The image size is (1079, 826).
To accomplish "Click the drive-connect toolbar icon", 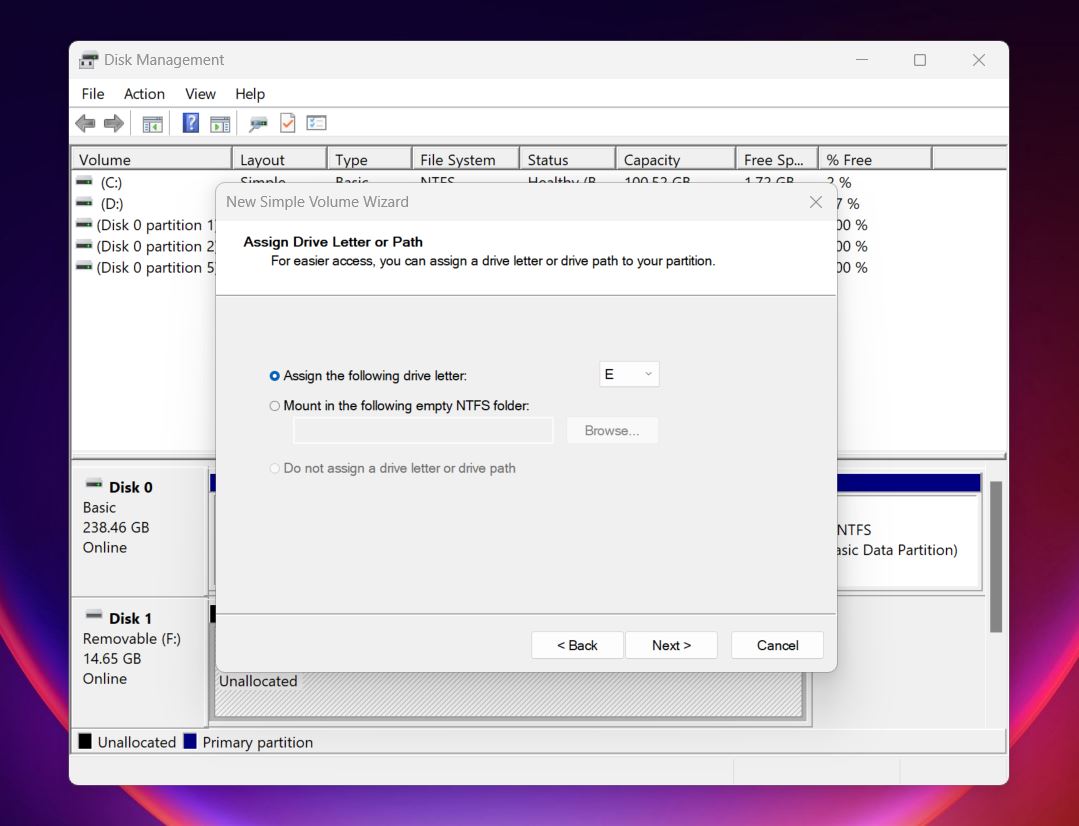I will (x=258, y=124).
